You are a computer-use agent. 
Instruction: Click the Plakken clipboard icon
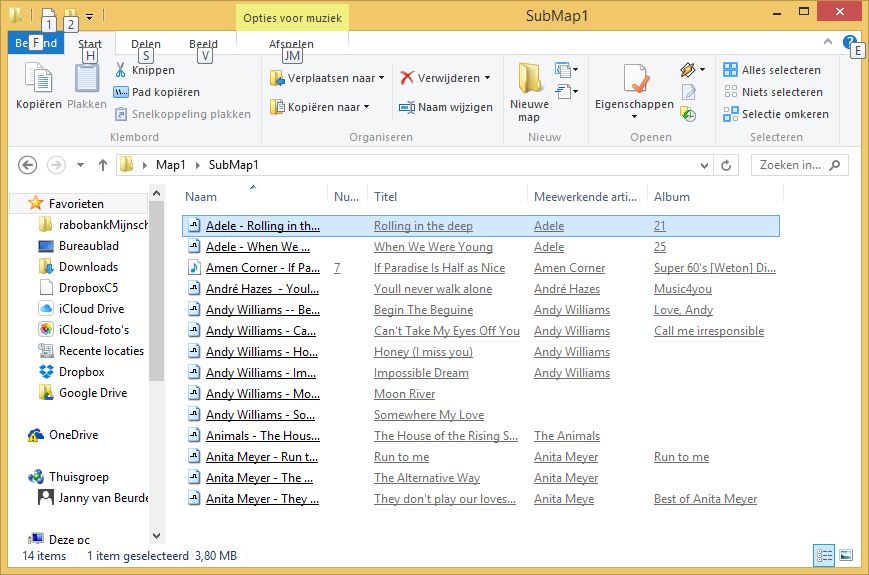pyautogui.click(x=86, y=78)
